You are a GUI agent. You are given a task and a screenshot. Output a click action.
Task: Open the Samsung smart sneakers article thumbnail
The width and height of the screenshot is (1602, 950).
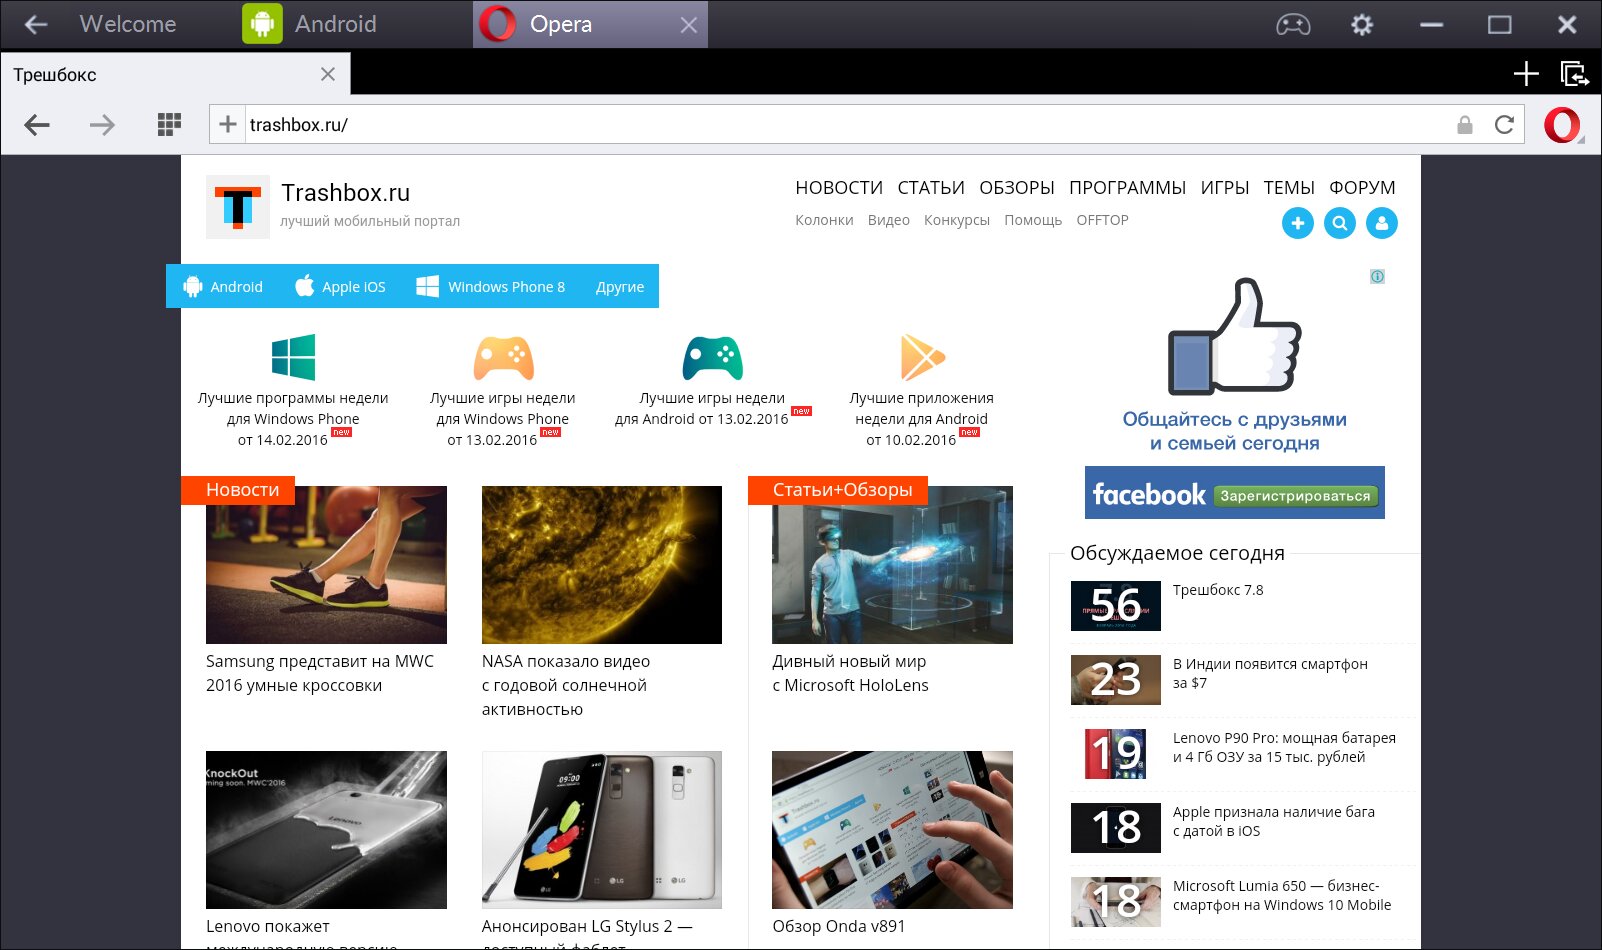pos(326,565)
